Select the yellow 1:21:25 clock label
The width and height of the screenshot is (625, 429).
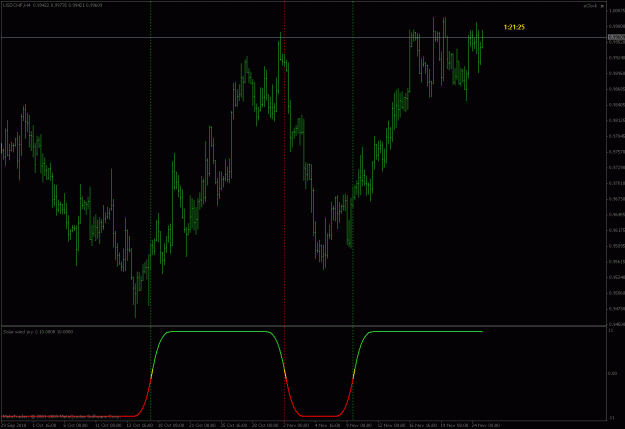pos(514,27)
